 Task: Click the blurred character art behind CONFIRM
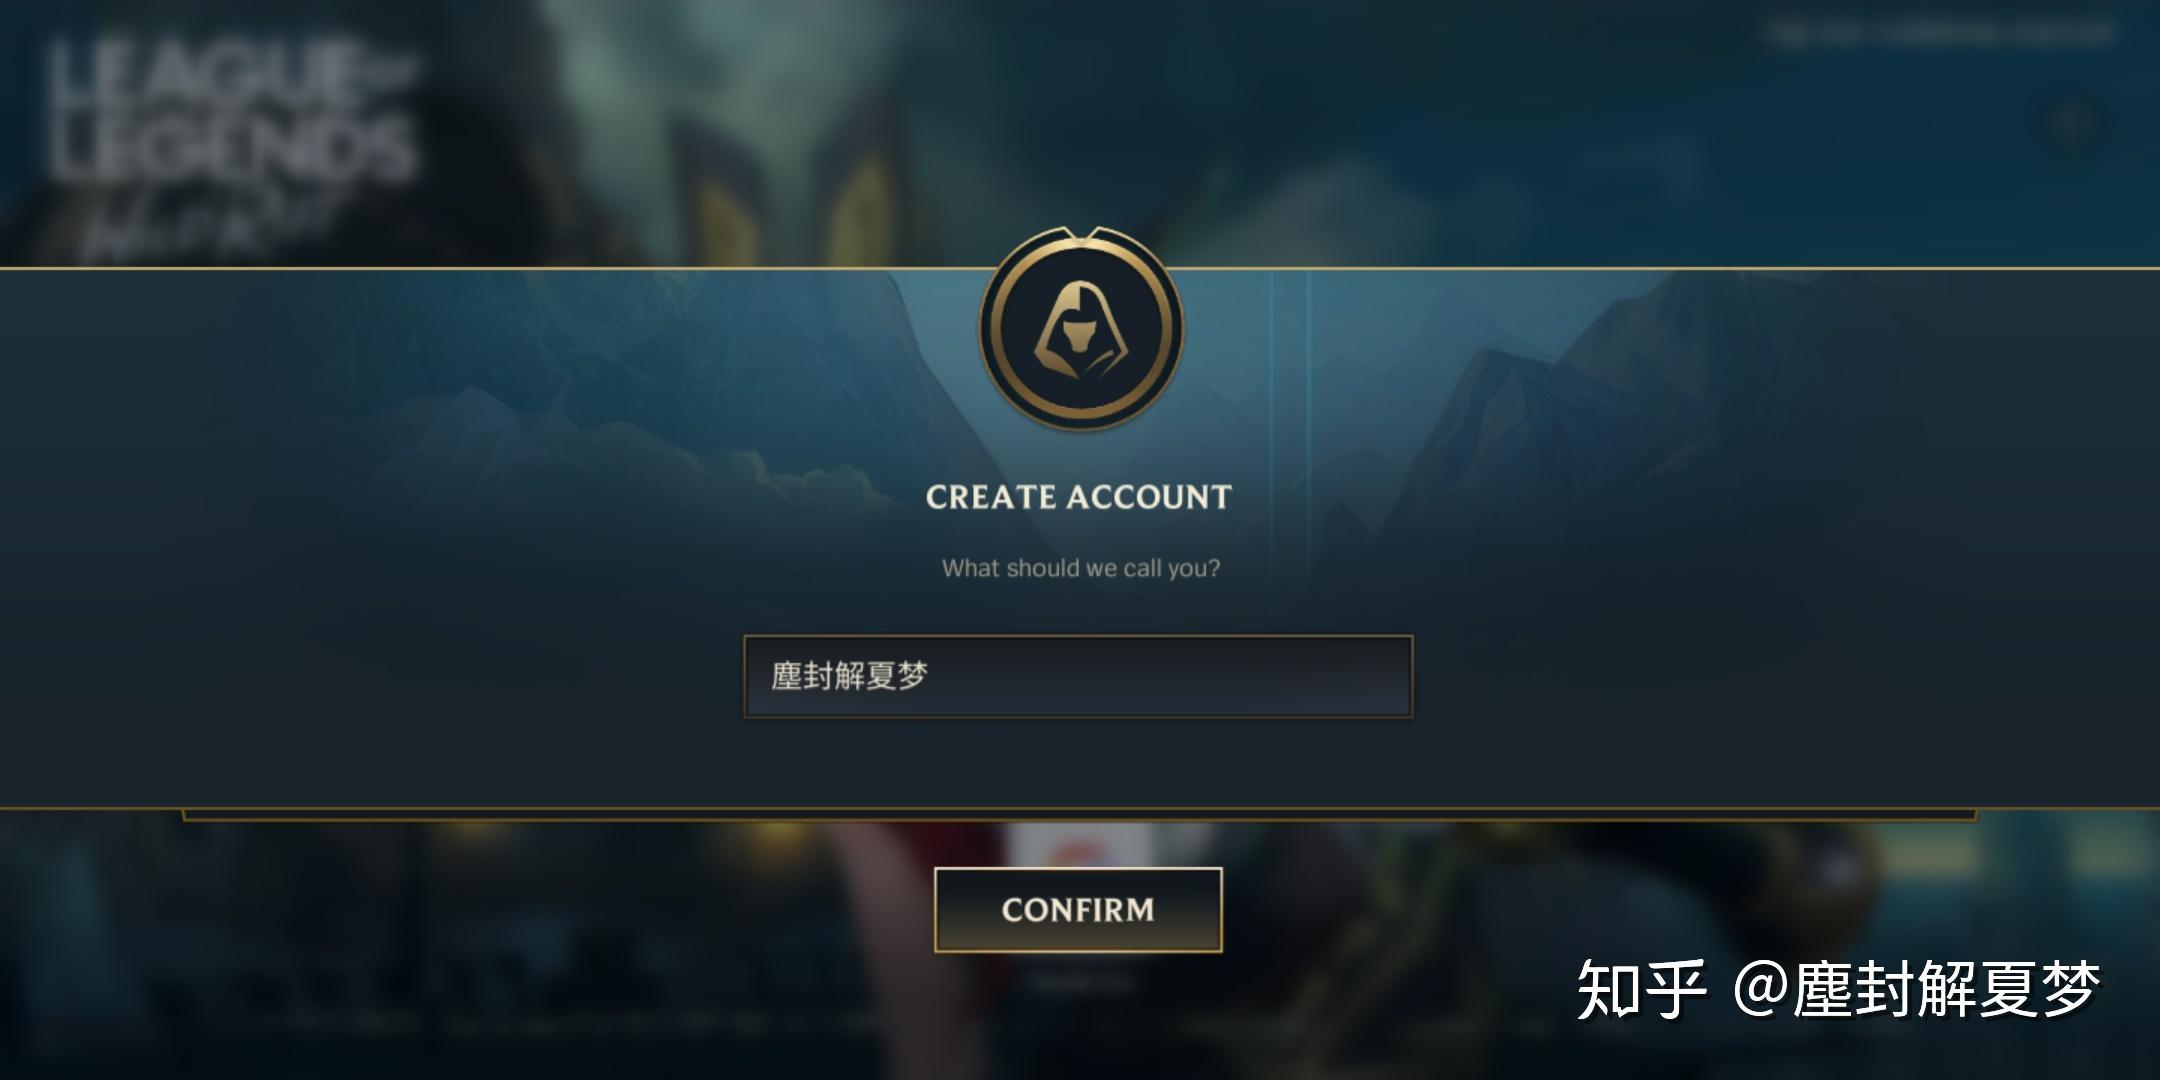click(x=880, y=900)
